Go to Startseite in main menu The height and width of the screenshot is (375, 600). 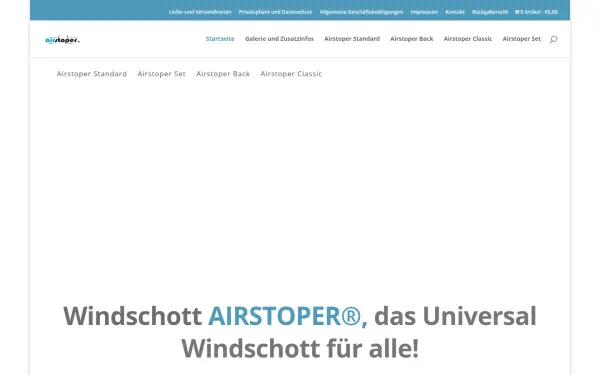[x=220, y=39]
